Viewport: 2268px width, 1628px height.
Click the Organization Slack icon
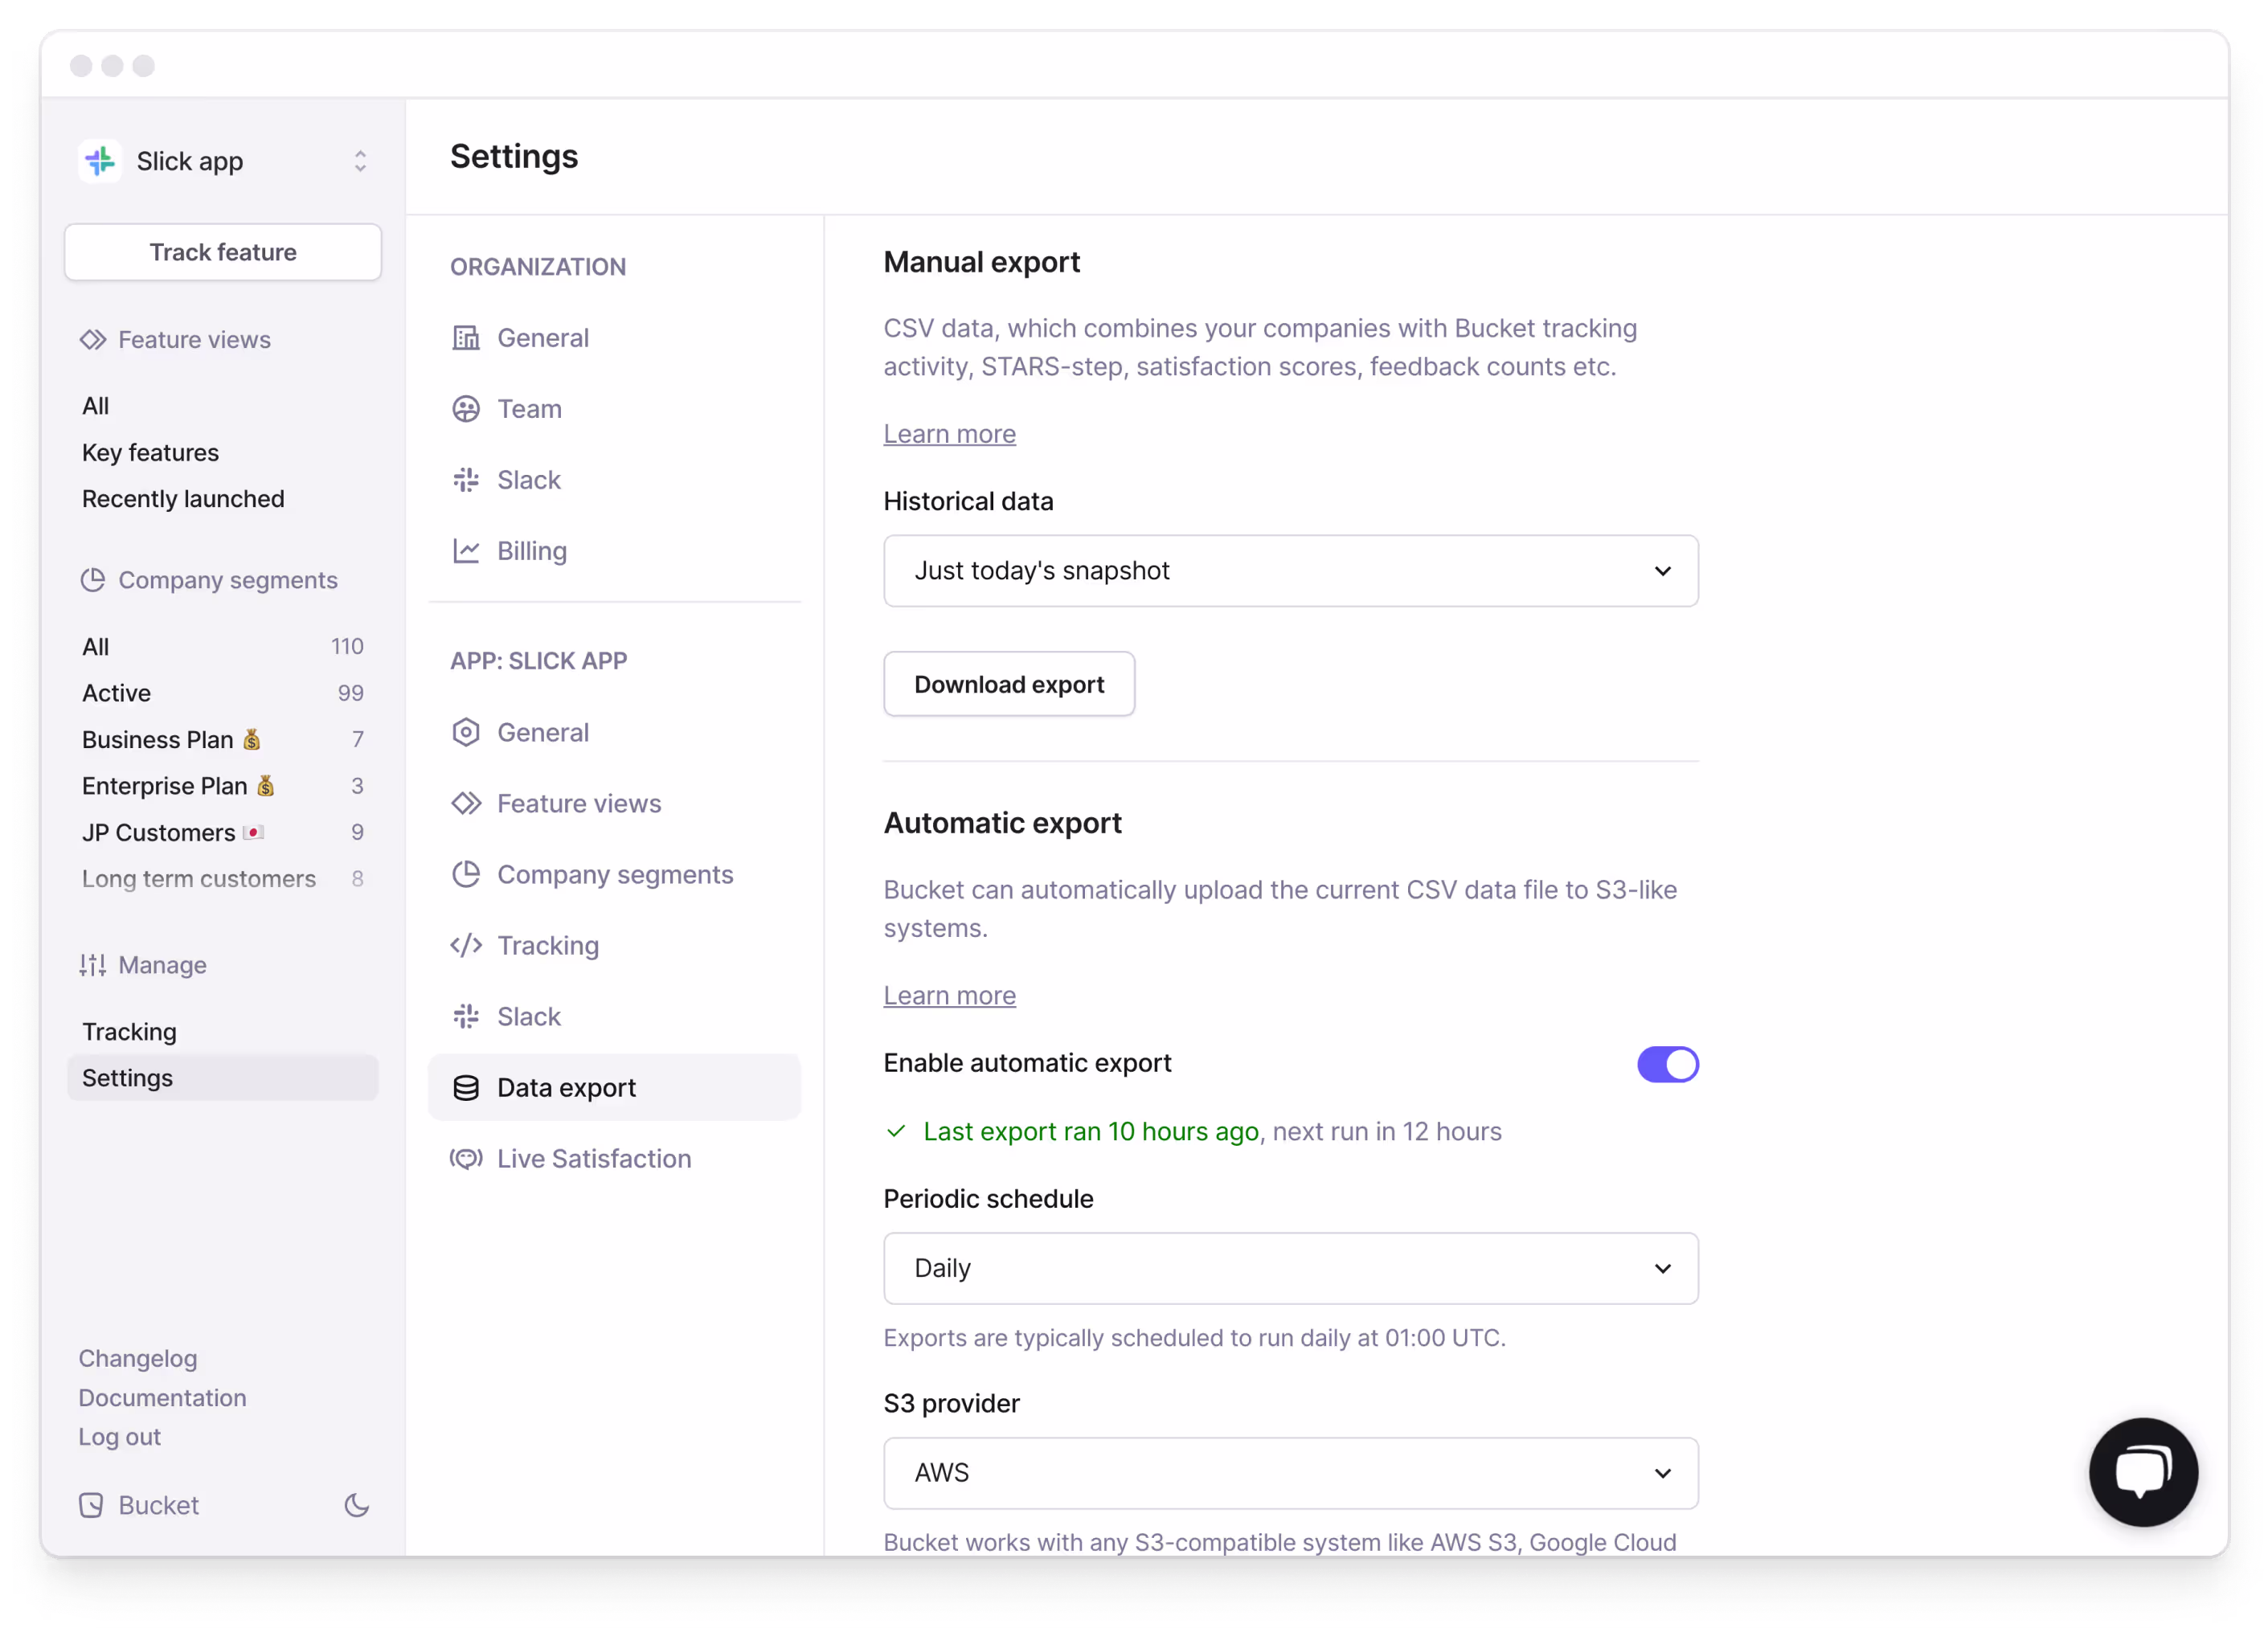click(x=466, y=480)
